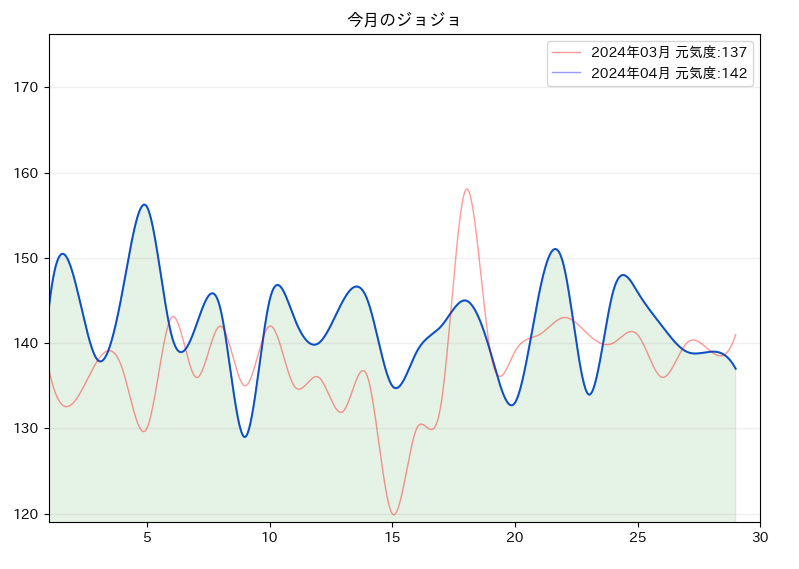Click the blue line peak near day 22
The height and width of the screenshot is (569, 799).
click(555, 249)
